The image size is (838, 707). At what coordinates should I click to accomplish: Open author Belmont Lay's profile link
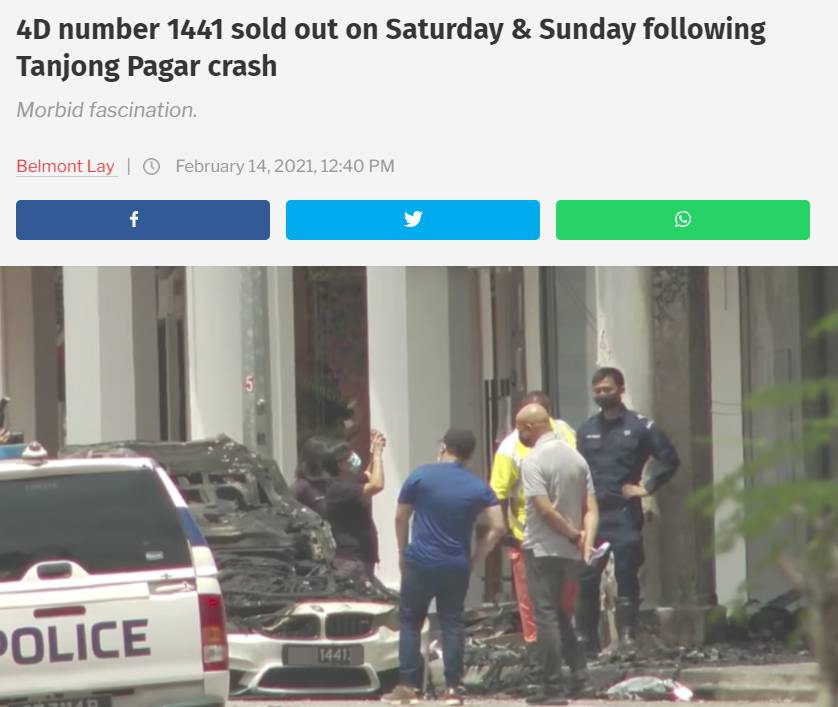pyautogui.click(x=66, y=166)
